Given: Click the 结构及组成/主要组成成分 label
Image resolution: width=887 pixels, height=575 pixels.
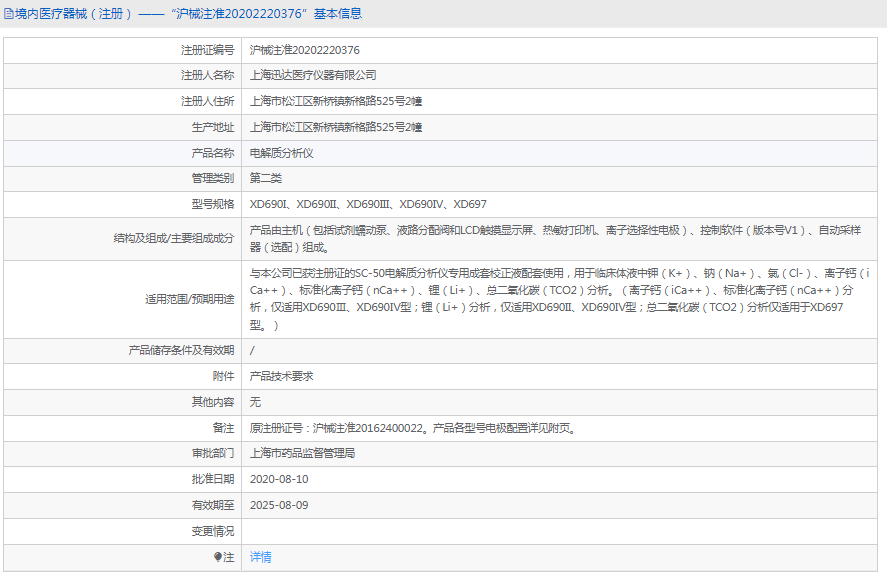Looking at the screenshot, I should [x=174, y=239].
